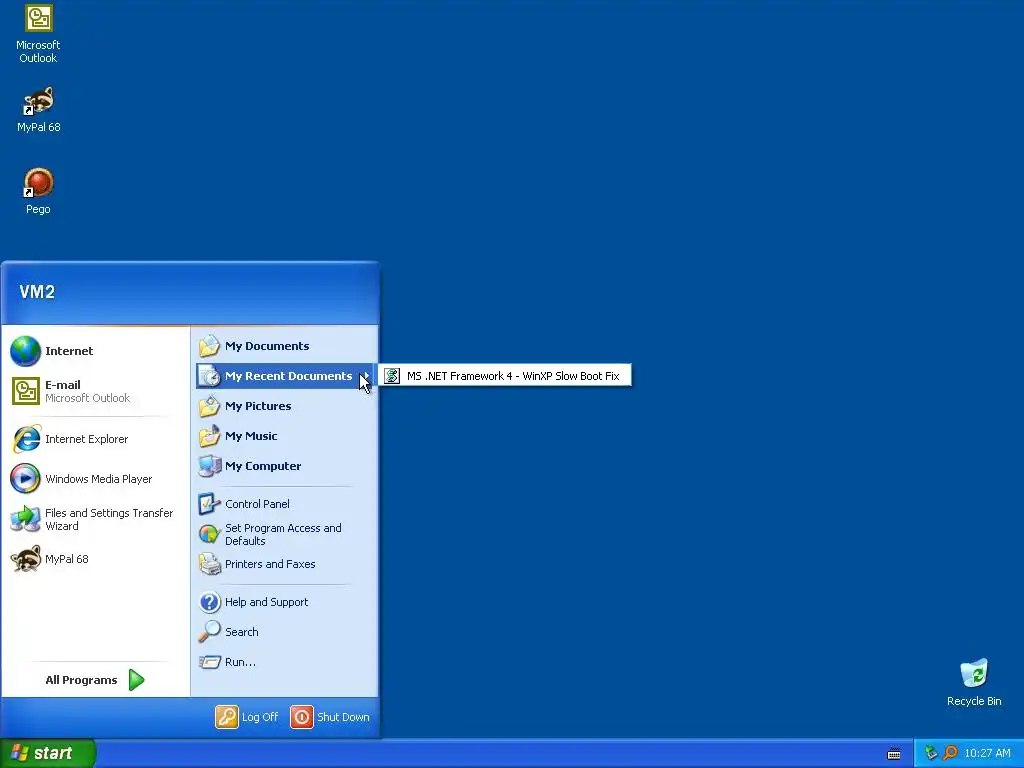Open Microsoft Outlook desktop icon

pos(38,34)
